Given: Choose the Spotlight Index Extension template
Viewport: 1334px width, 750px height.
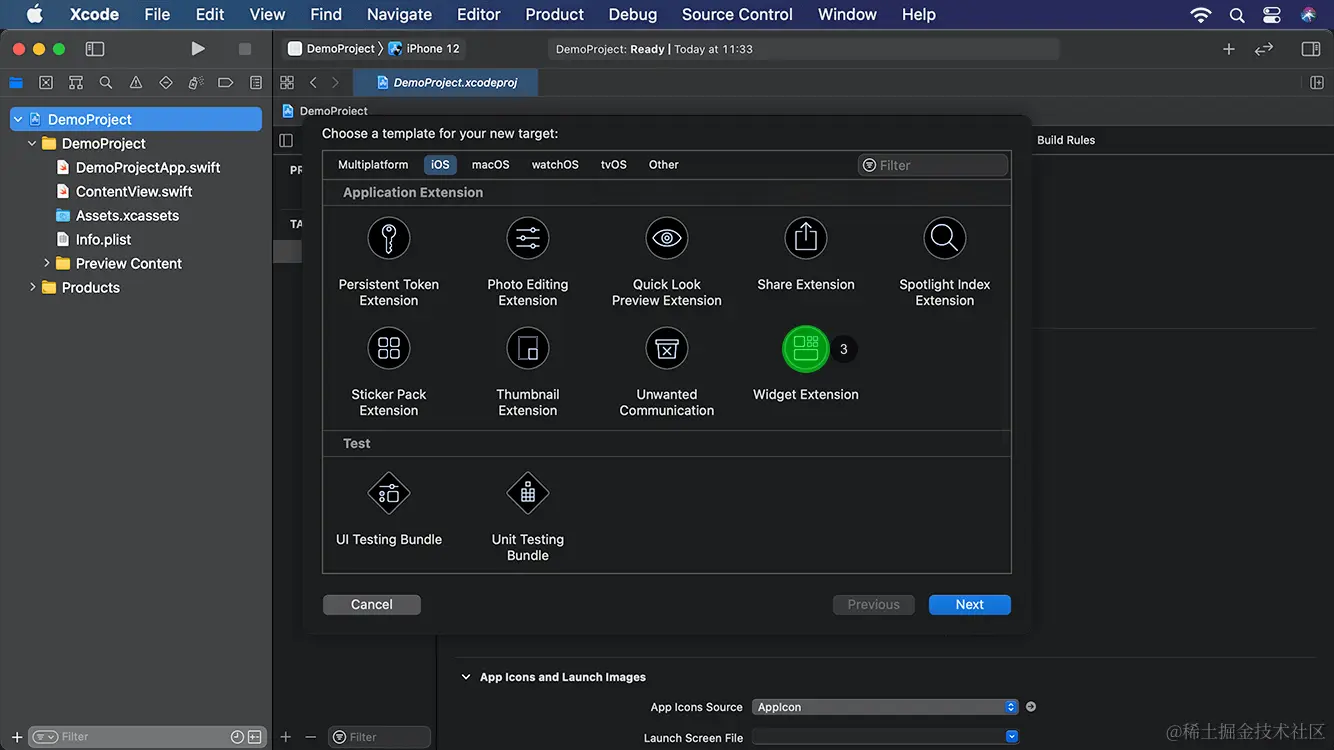Looking at the screenshot, I should (x=945, y=239).
